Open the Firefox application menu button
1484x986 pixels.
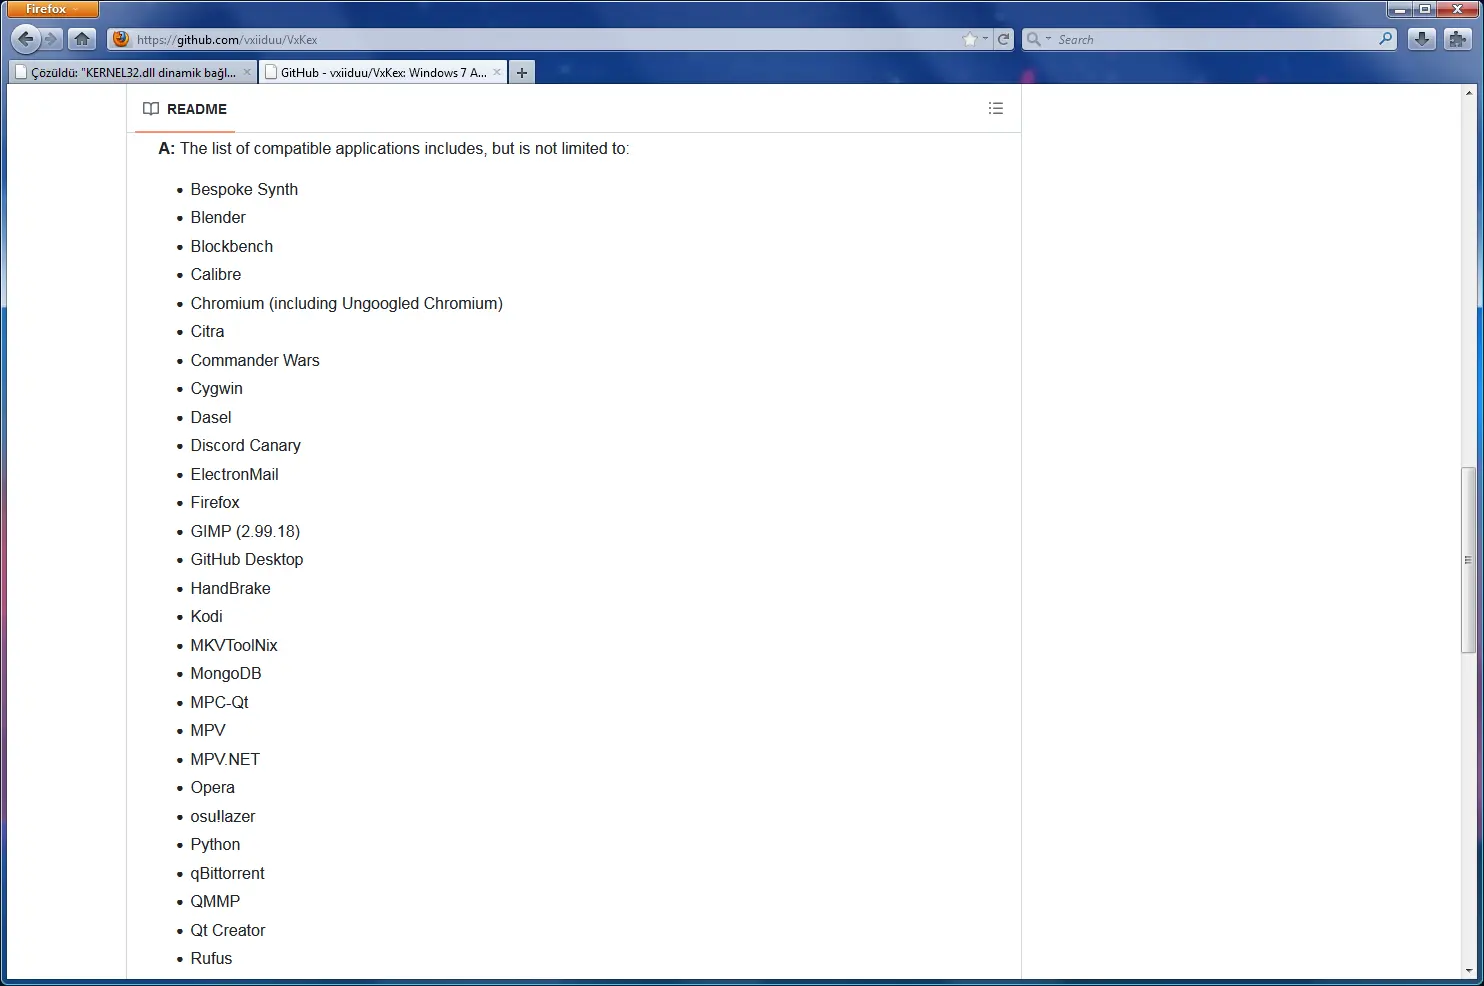(x=53, y=9)
